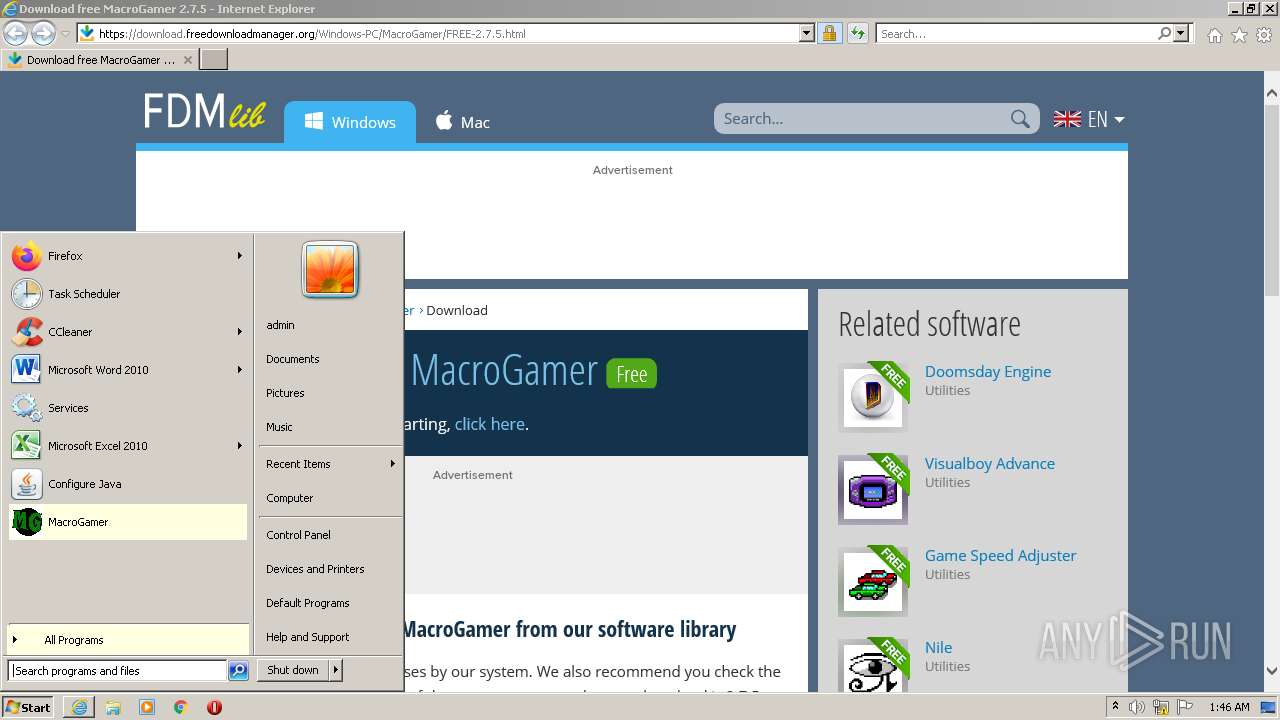1280x720 pixels.
Task: Open Windows Media Player taskbar icon
Action: 147,707
